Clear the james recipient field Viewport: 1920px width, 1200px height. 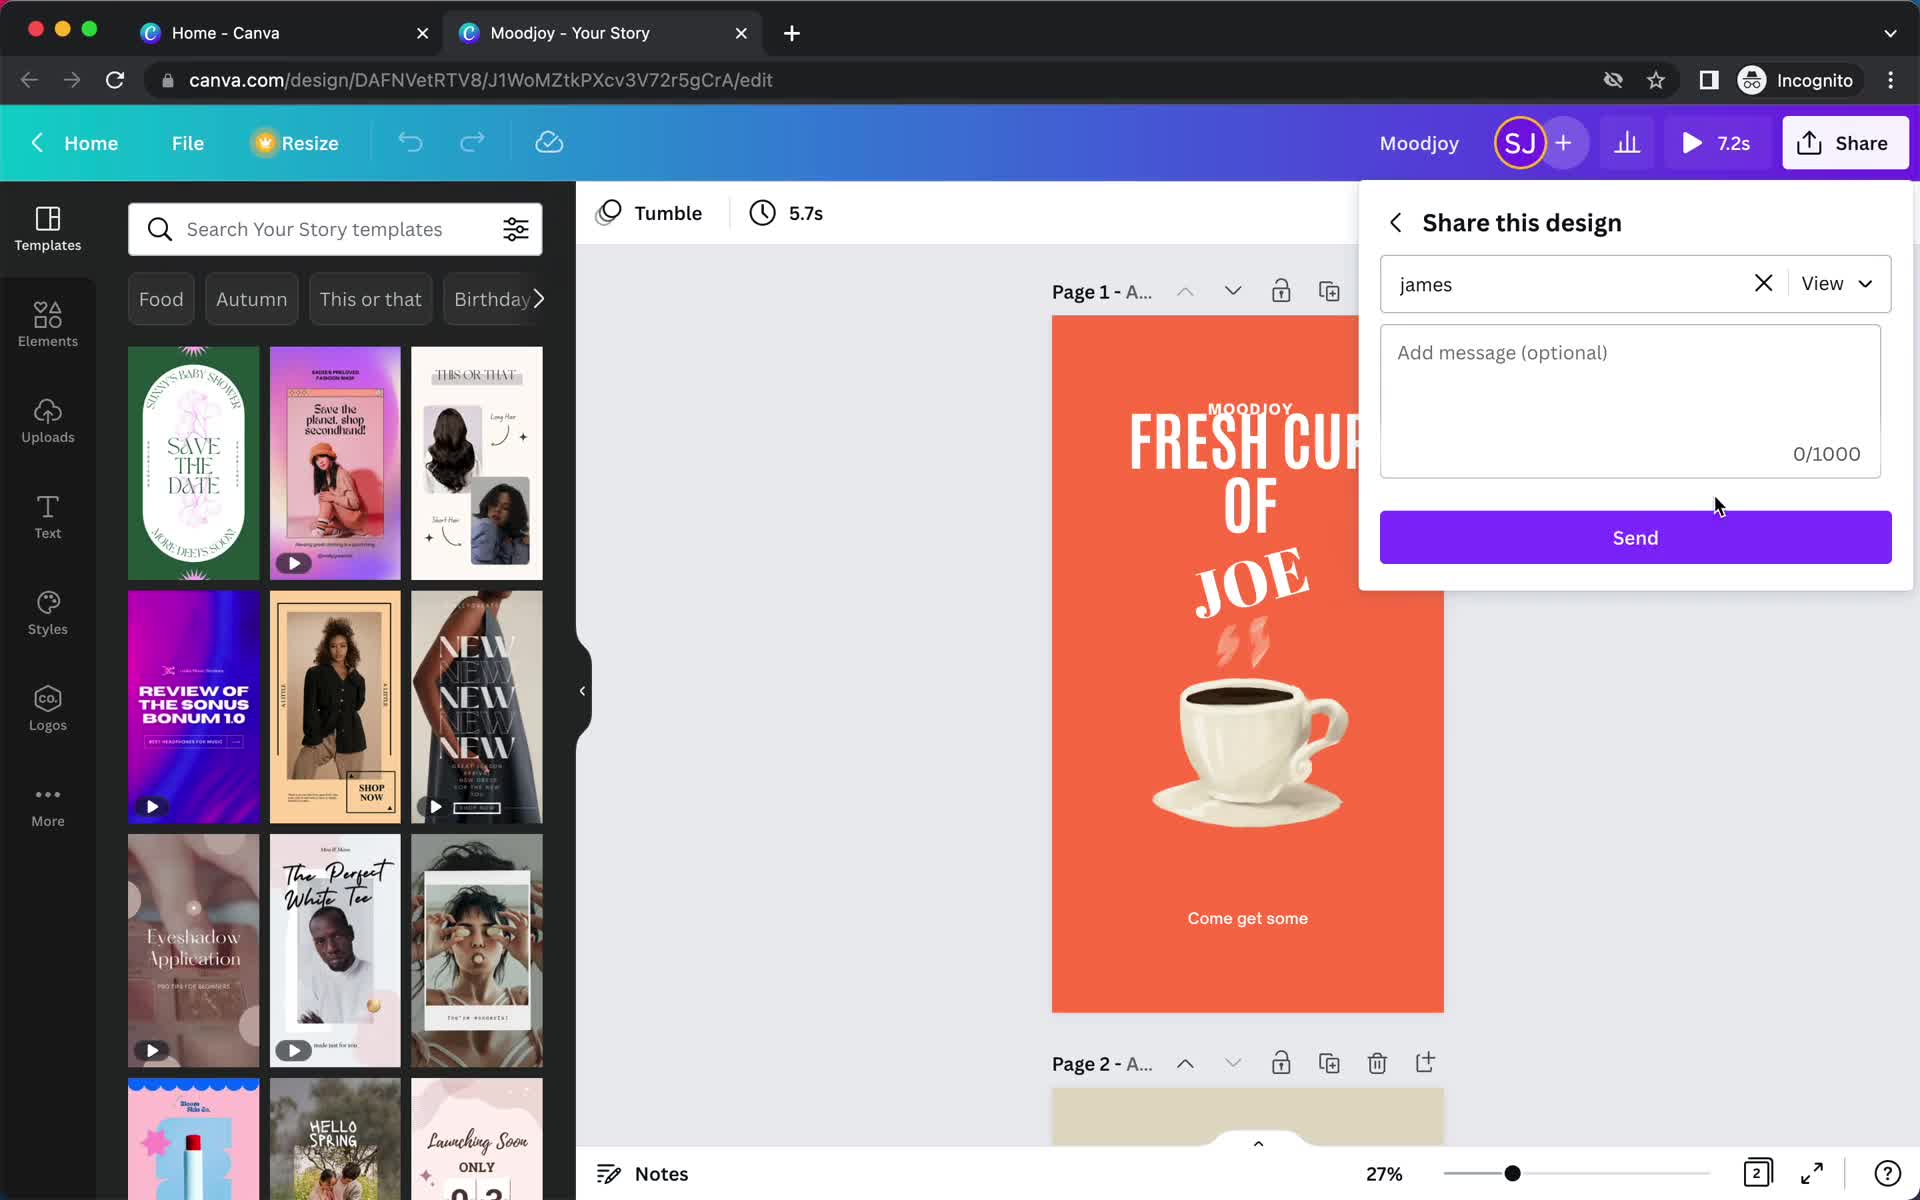(x=1763, y=284)
